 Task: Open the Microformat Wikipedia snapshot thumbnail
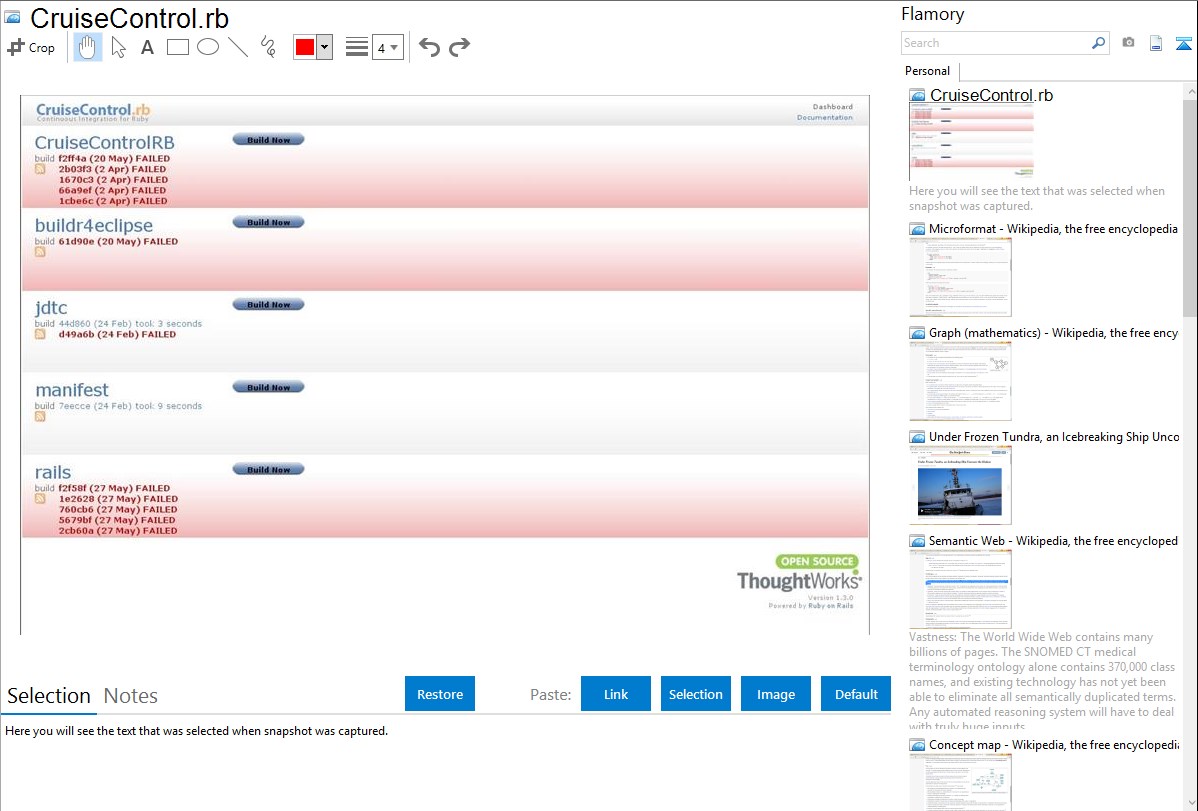pos(960,277)
